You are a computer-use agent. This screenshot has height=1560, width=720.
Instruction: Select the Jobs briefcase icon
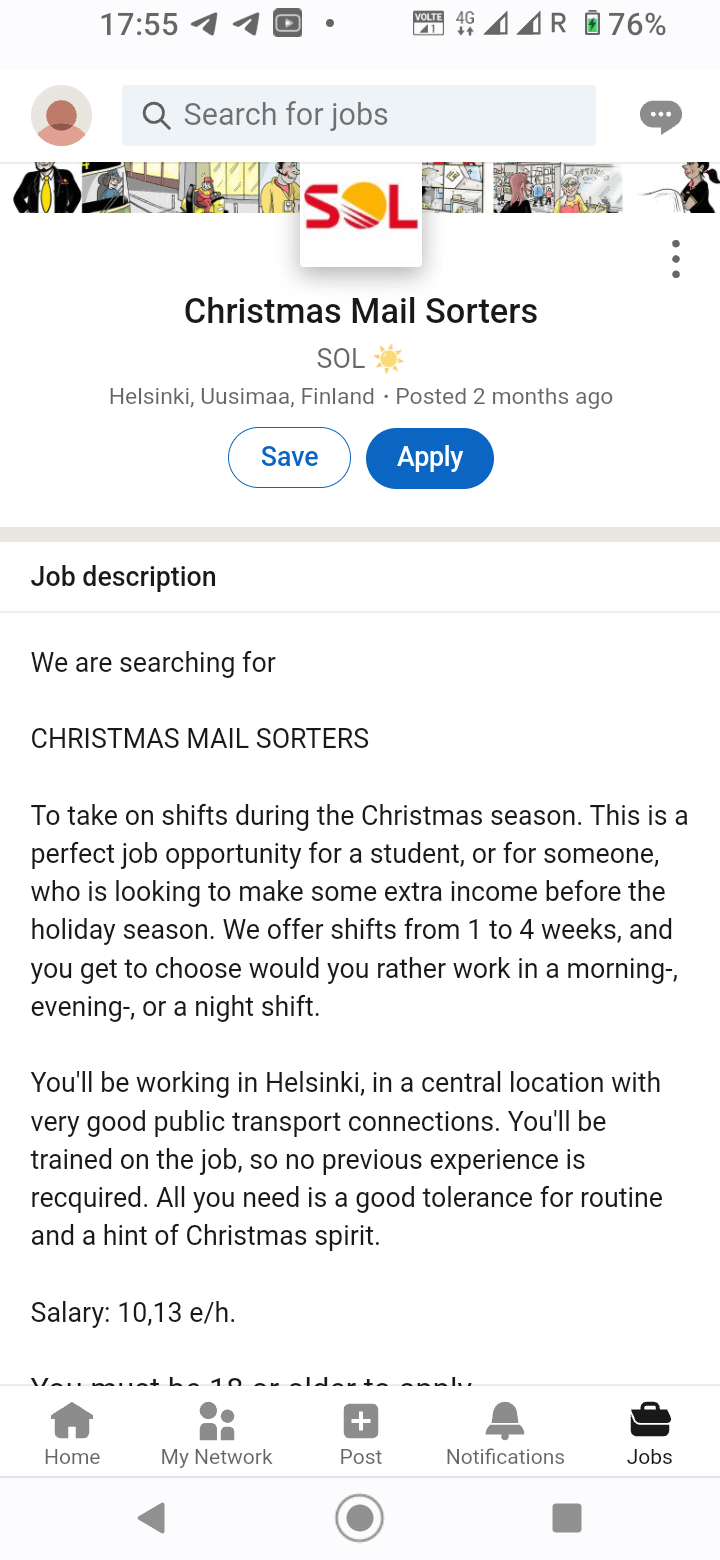pos(649,1420)
